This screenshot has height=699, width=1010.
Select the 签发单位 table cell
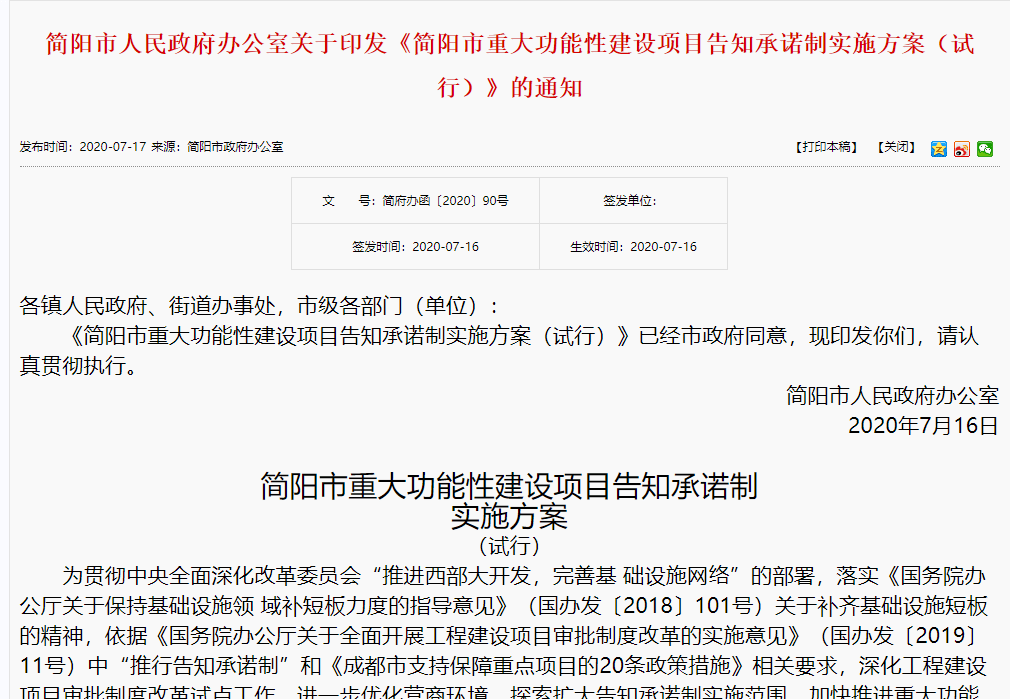[x=632, y=201]
